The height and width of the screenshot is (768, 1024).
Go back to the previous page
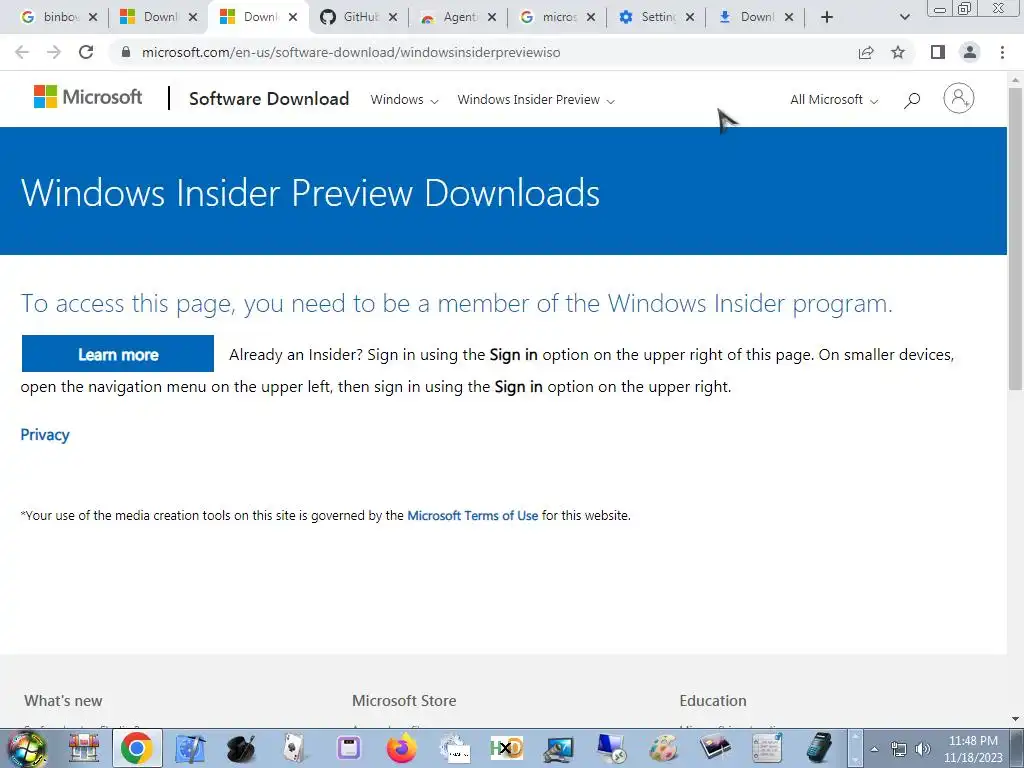[22, 52]
